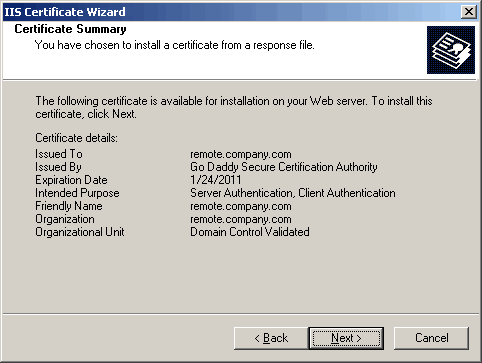This screenshot has height=363, width=482.
Task: Click the Next button to install certificate
Action: tap(346, 338)
